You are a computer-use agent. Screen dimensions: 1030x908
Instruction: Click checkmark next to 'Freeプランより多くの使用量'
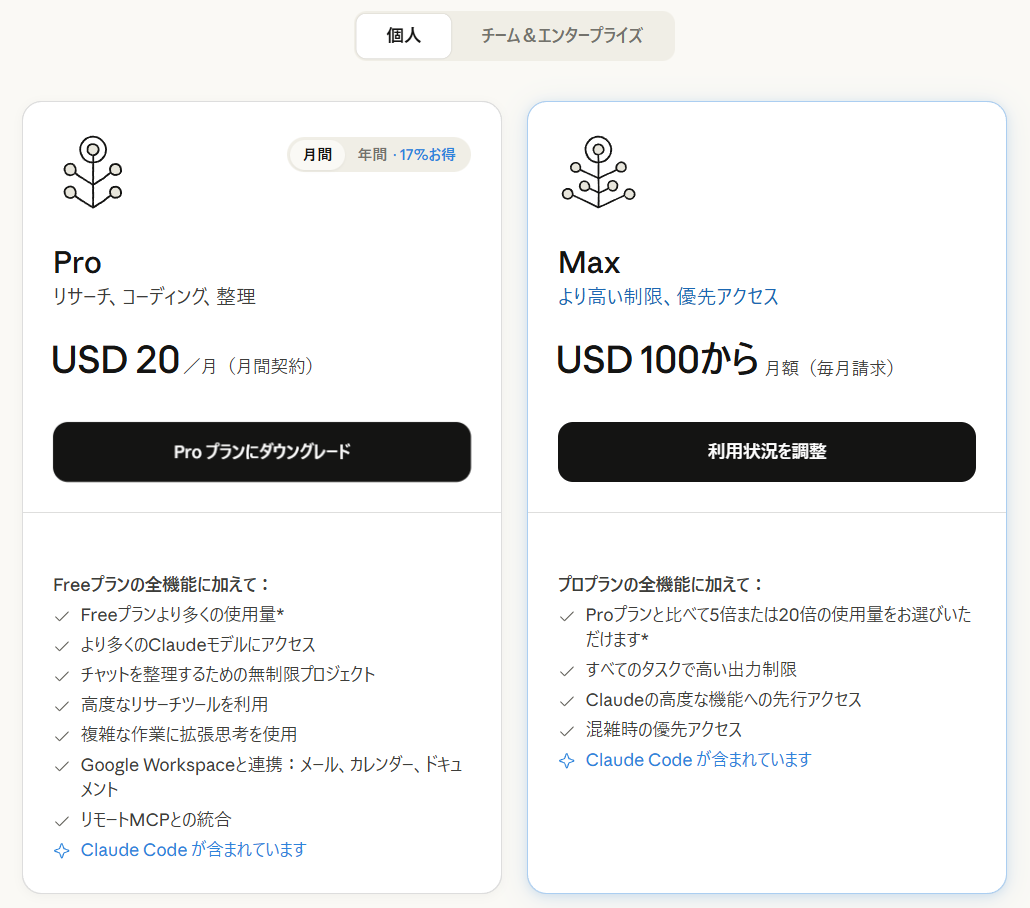pyautogui.click(x=62, y=615)
